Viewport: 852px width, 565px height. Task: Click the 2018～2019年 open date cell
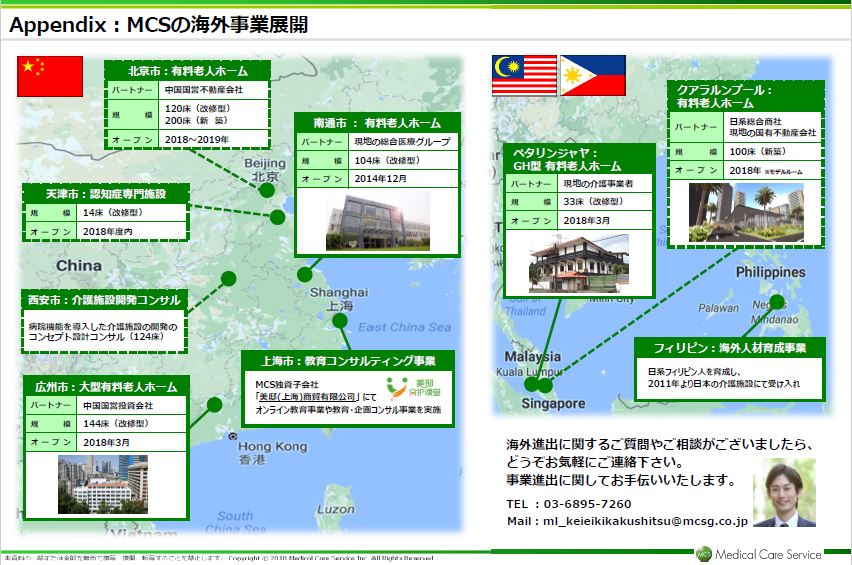point(214,140)
